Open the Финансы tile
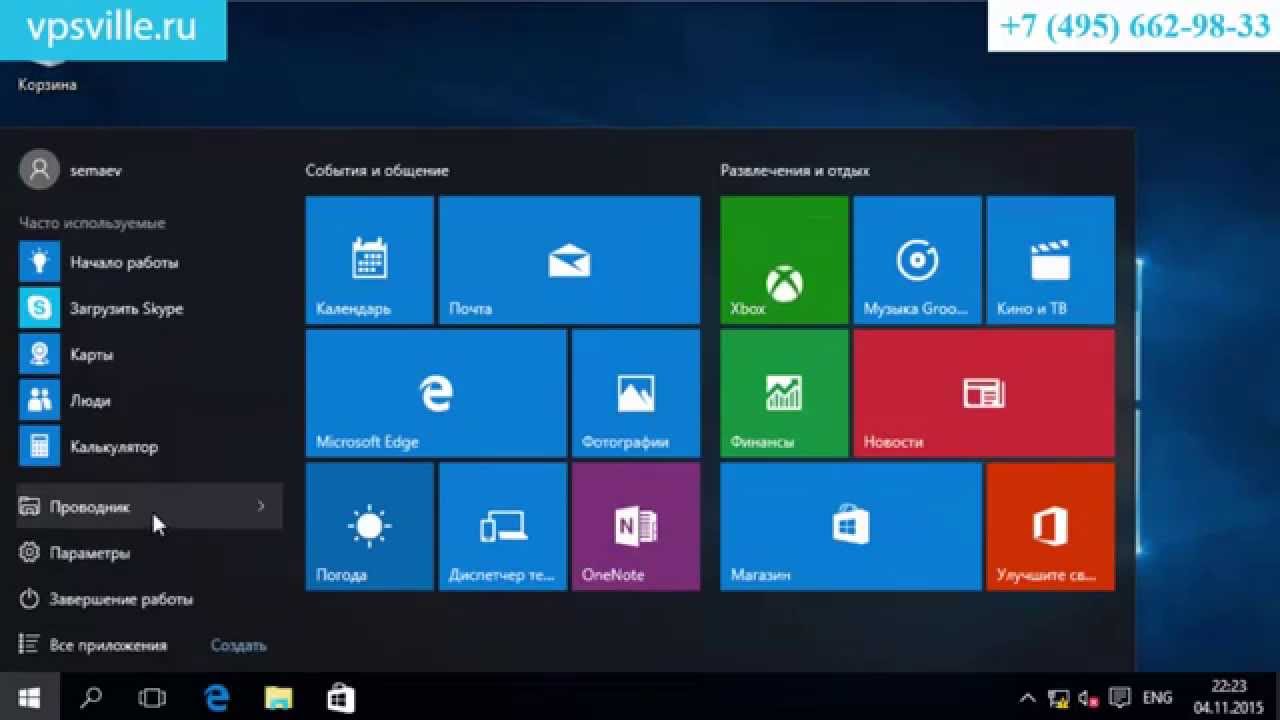Screen dimensions: 1280x720 [784, 393]
